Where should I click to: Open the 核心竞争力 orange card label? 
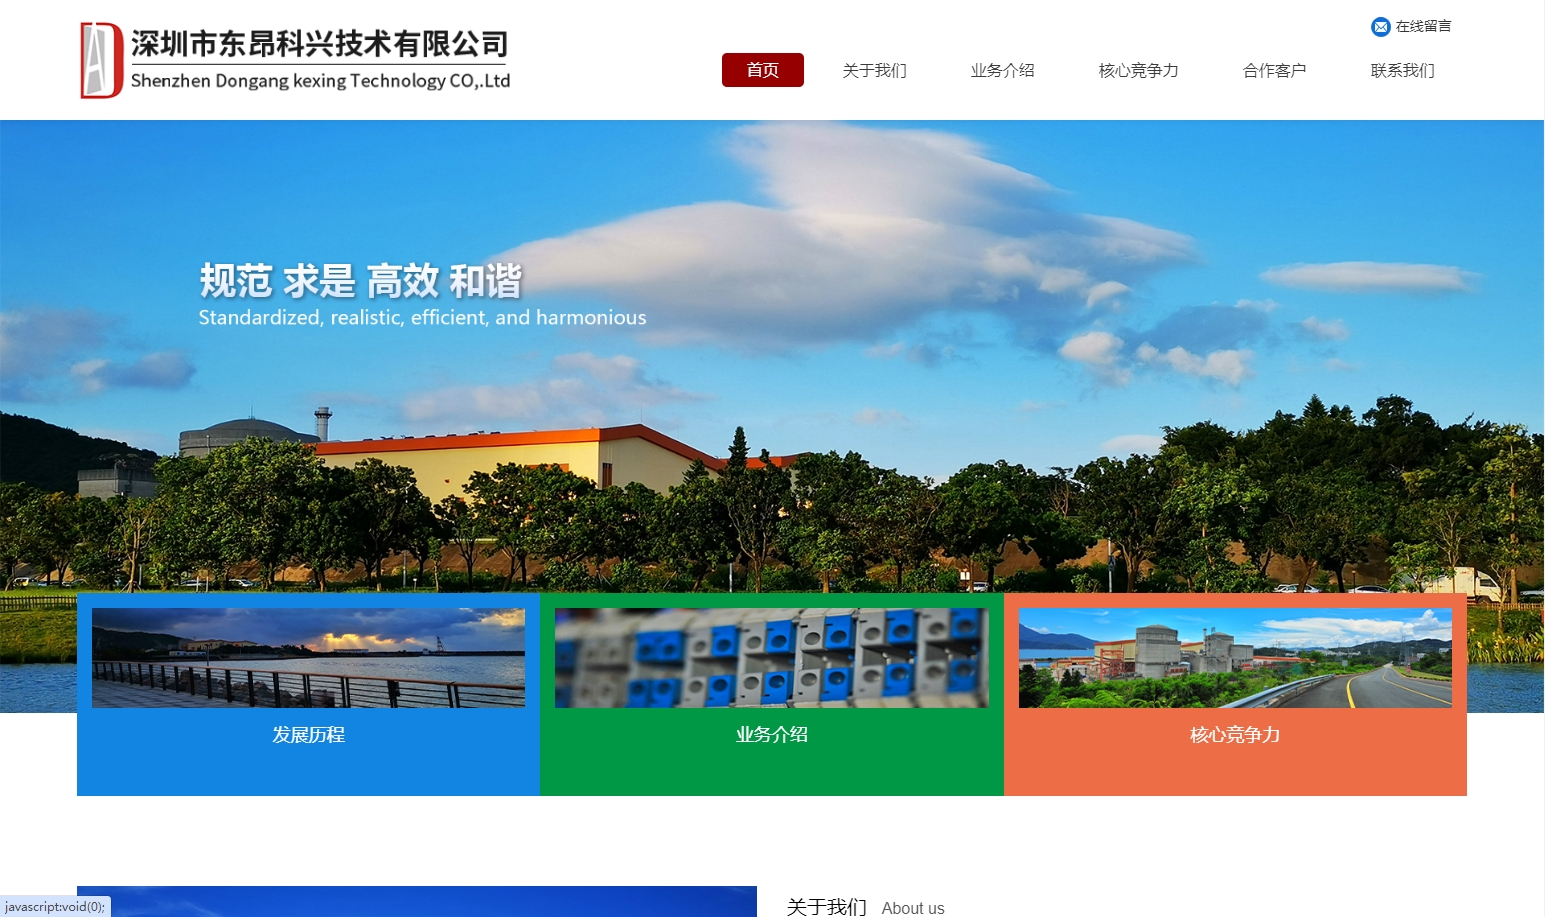coord(1235,735)
